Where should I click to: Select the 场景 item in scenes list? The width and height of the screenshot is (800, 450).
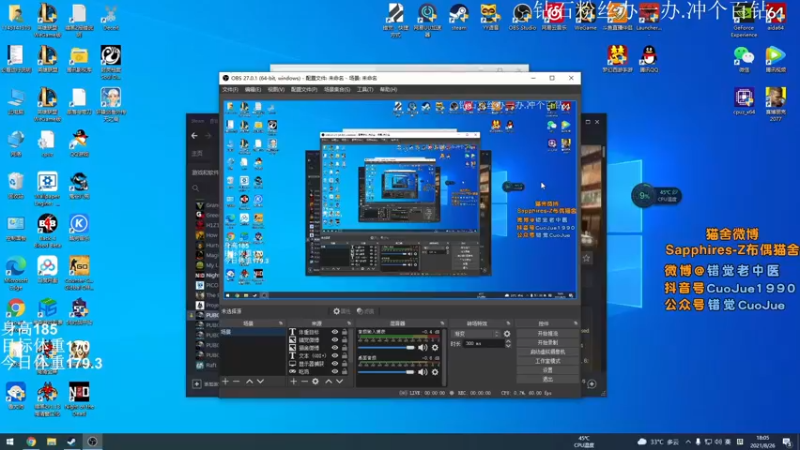click(253, 332)
